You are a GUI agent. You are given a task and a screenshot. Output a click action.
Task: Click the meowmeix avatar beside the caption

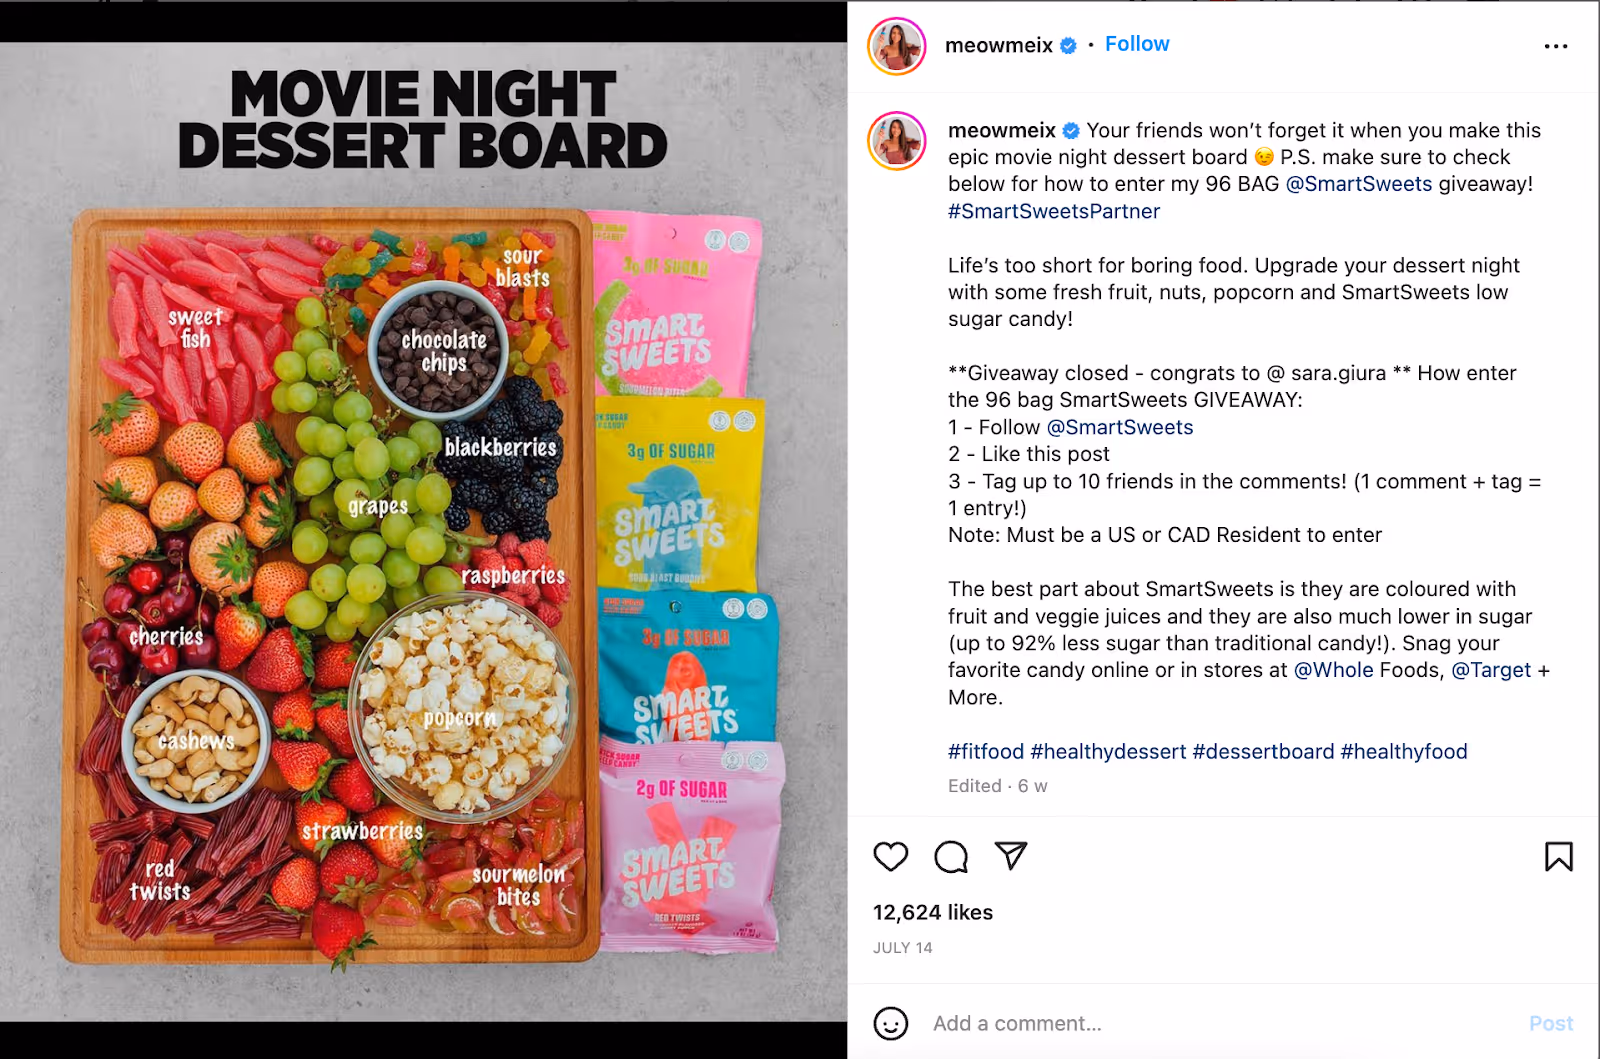pyautogui.click(x=897, y=141)
